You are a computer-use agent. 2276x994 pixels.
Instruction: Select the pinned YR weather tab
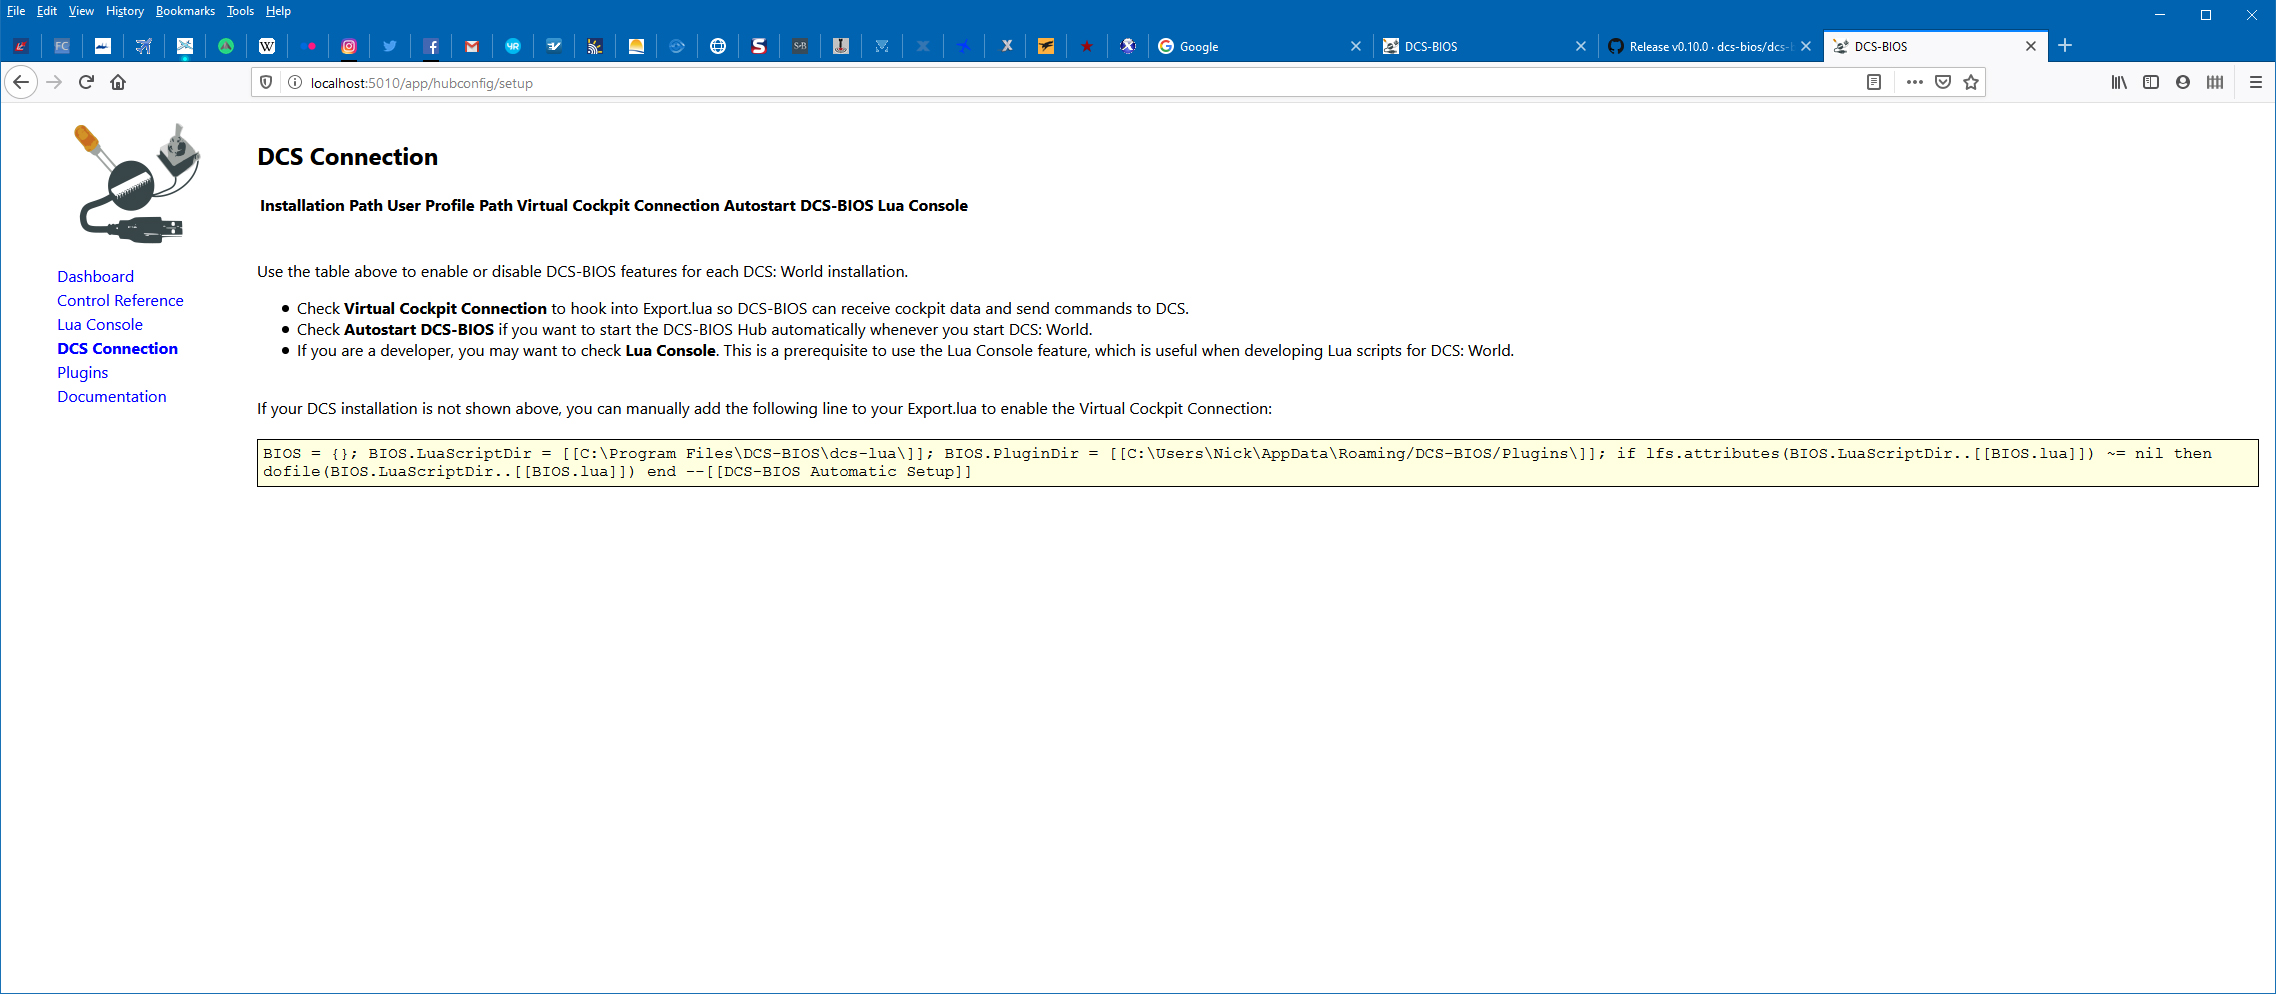pyautogui.click(x=513, y=46)
